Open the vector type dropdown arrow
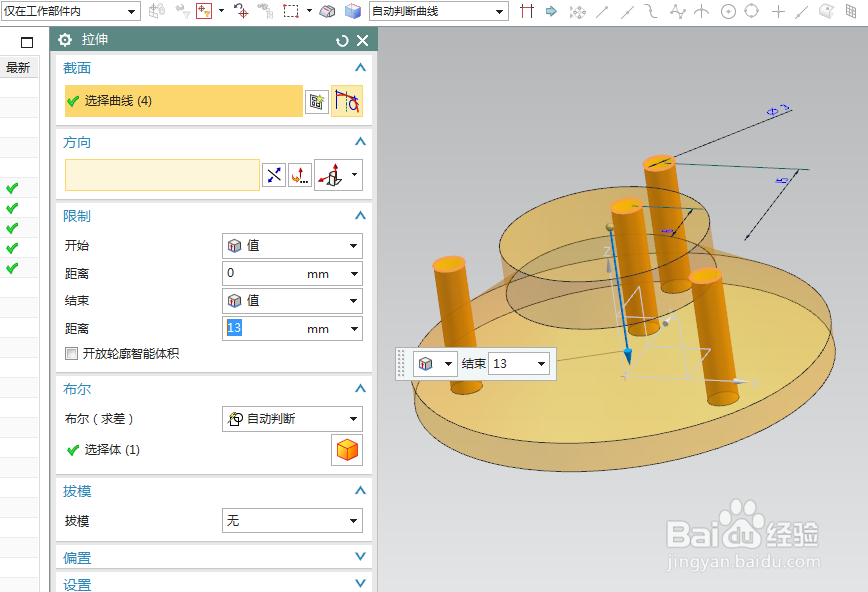The height and width of the screenshot is (592, 868). coord(354,175)
